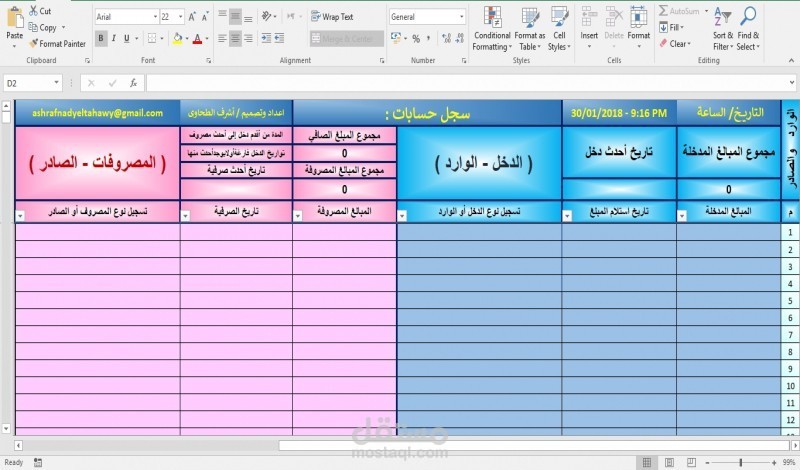Viewport: 800px width, 470px height.
Task: Apply comma style
Action: point(429,38)
